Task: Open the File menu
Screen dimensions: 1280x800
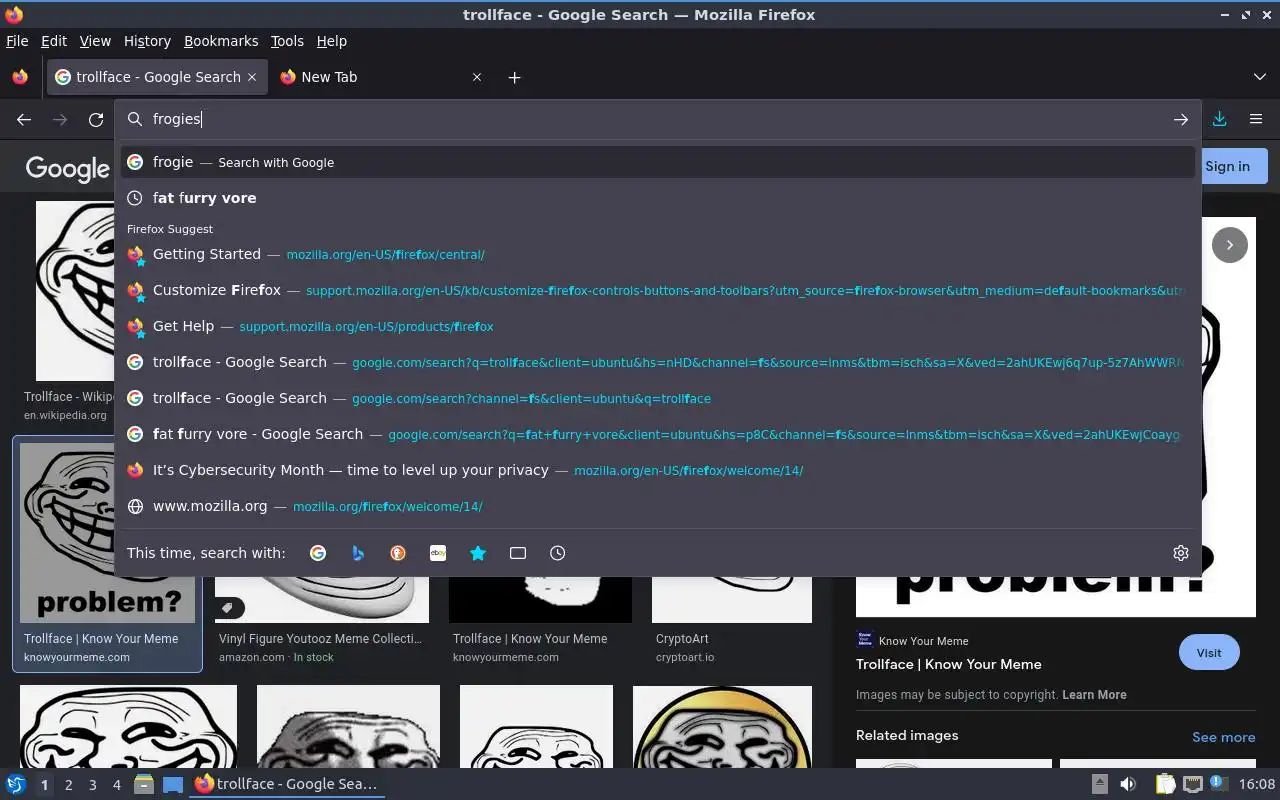Action: coord(17,41)
